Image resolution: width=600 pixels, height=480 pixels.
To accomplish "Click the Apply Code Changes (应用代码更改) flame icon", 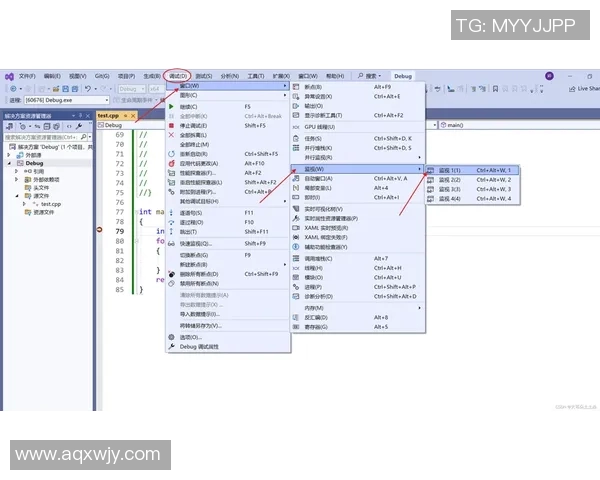I will [171, 163].
